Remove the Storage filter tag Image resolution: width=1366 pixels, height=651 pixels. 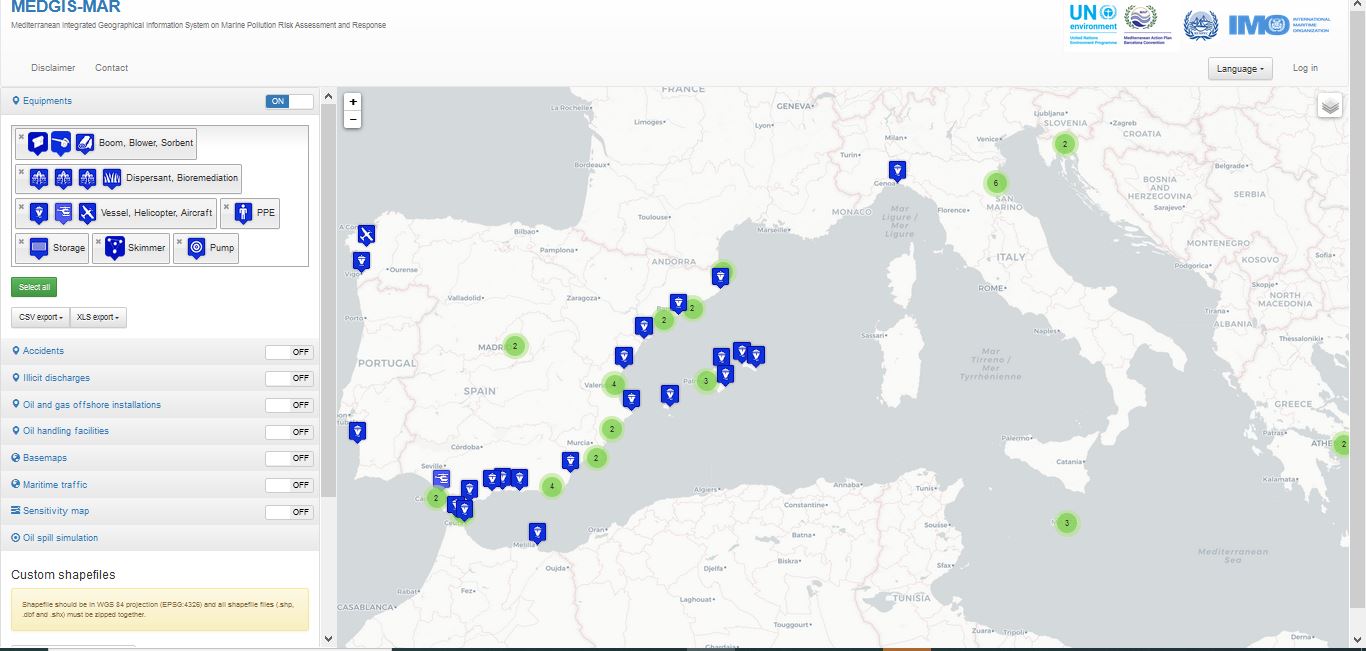pyautogui.click(x=21, y=241)
